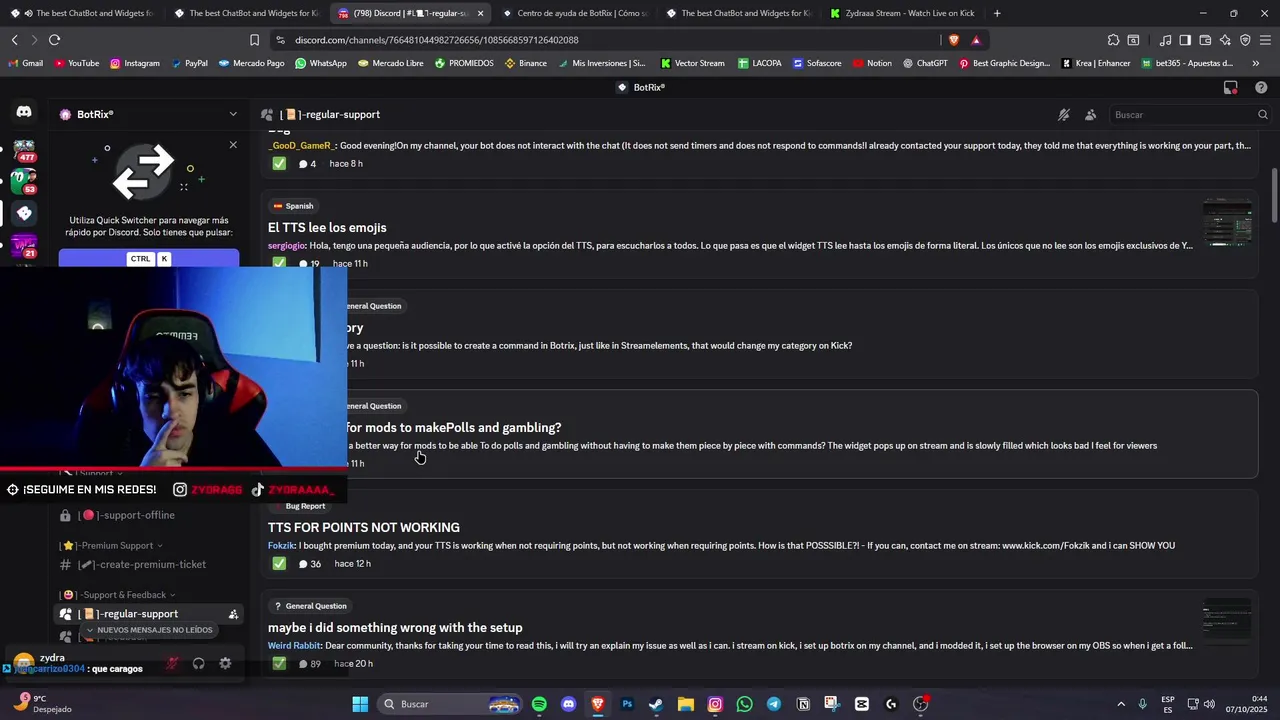The width and height of the screenshot is (1280, 720).
Task: Open Brave Leo AI sparkle icon
Action: coord(1225,40)
